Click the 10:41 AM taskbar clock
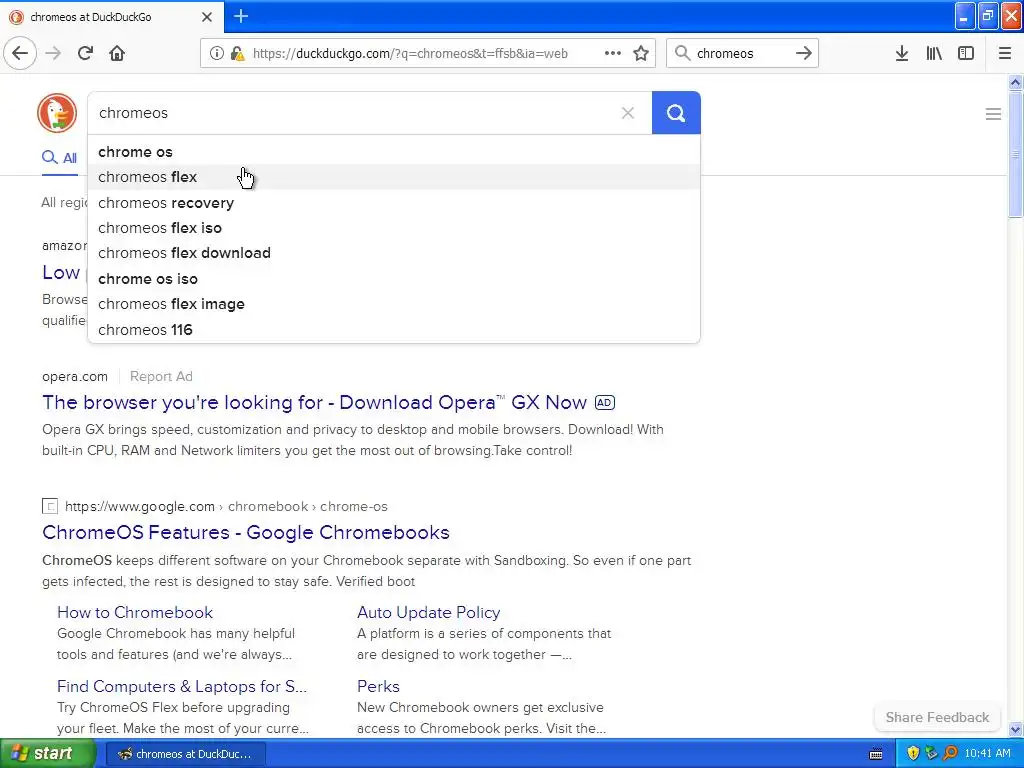The image size is (1024, 768). click(x=987, y=754)
